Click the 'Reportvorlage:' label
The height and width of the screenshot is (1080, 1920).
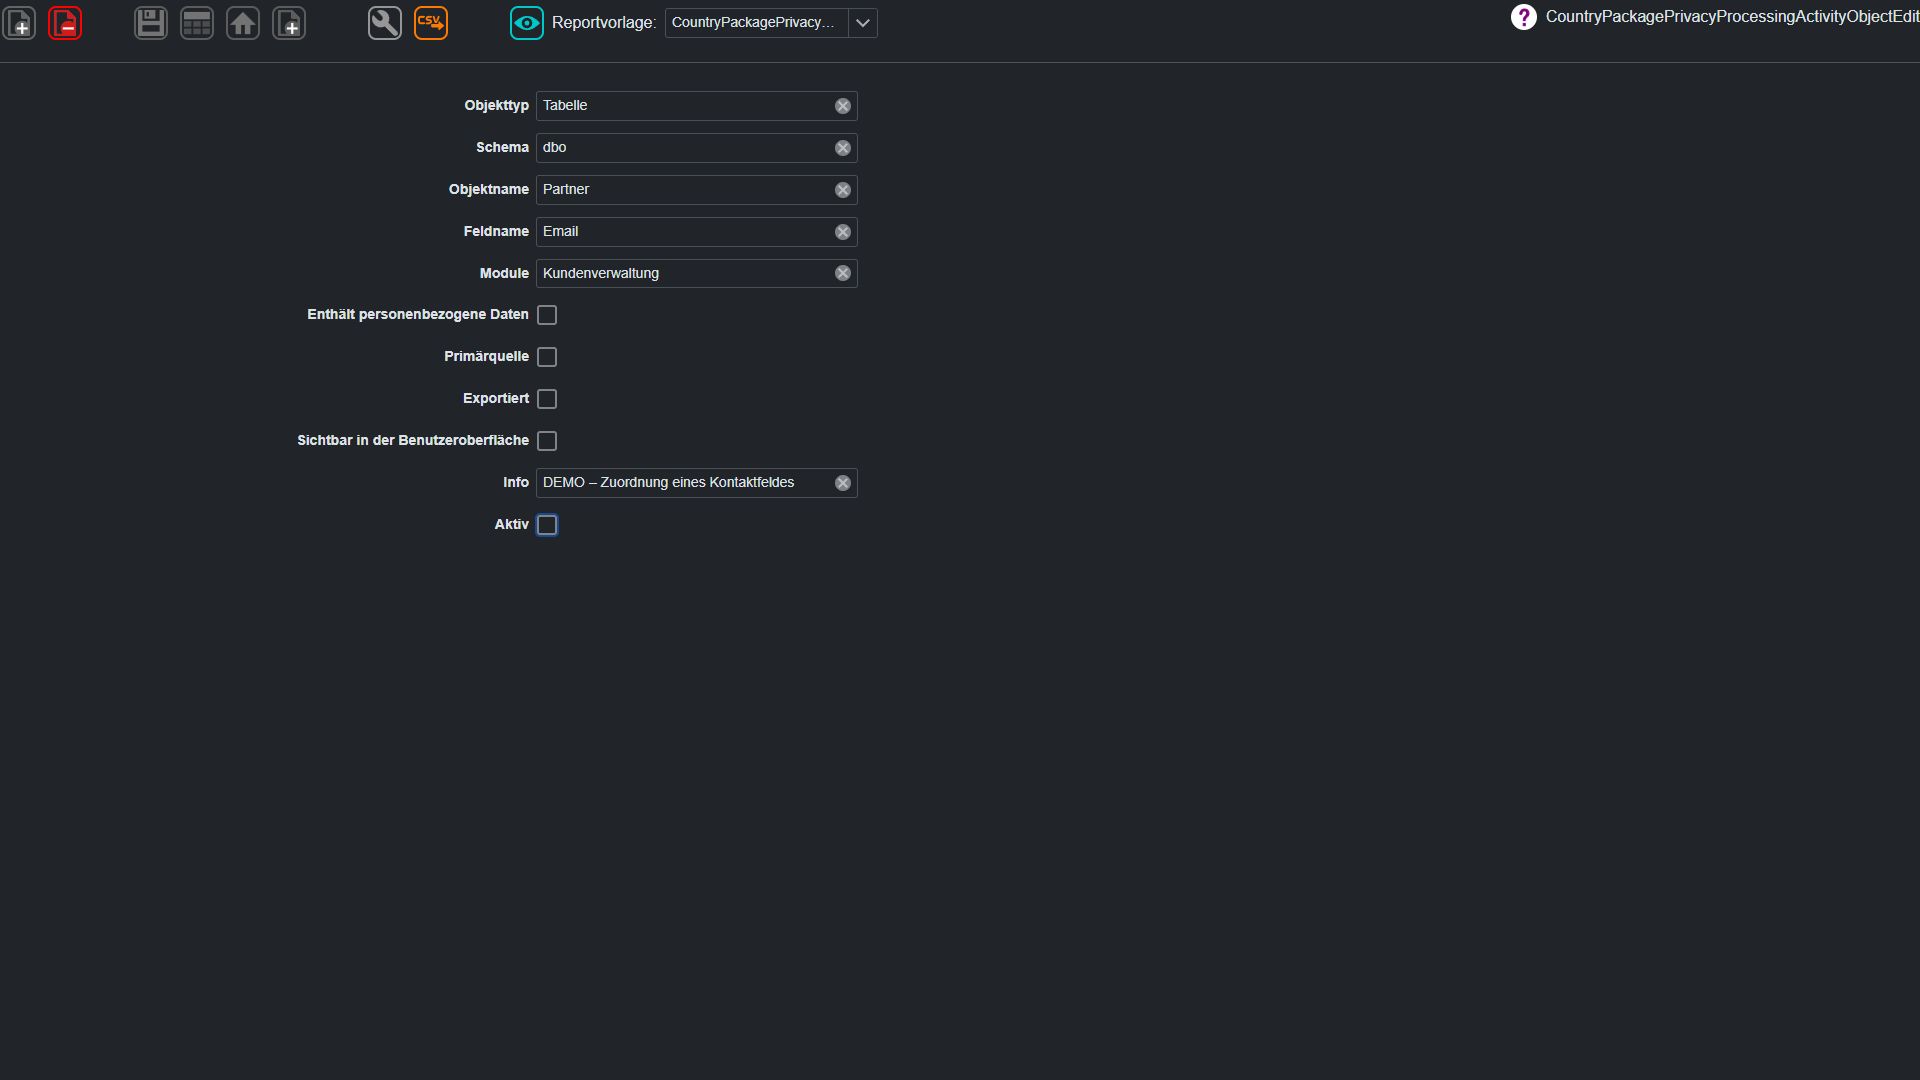(x=603, y=23)
